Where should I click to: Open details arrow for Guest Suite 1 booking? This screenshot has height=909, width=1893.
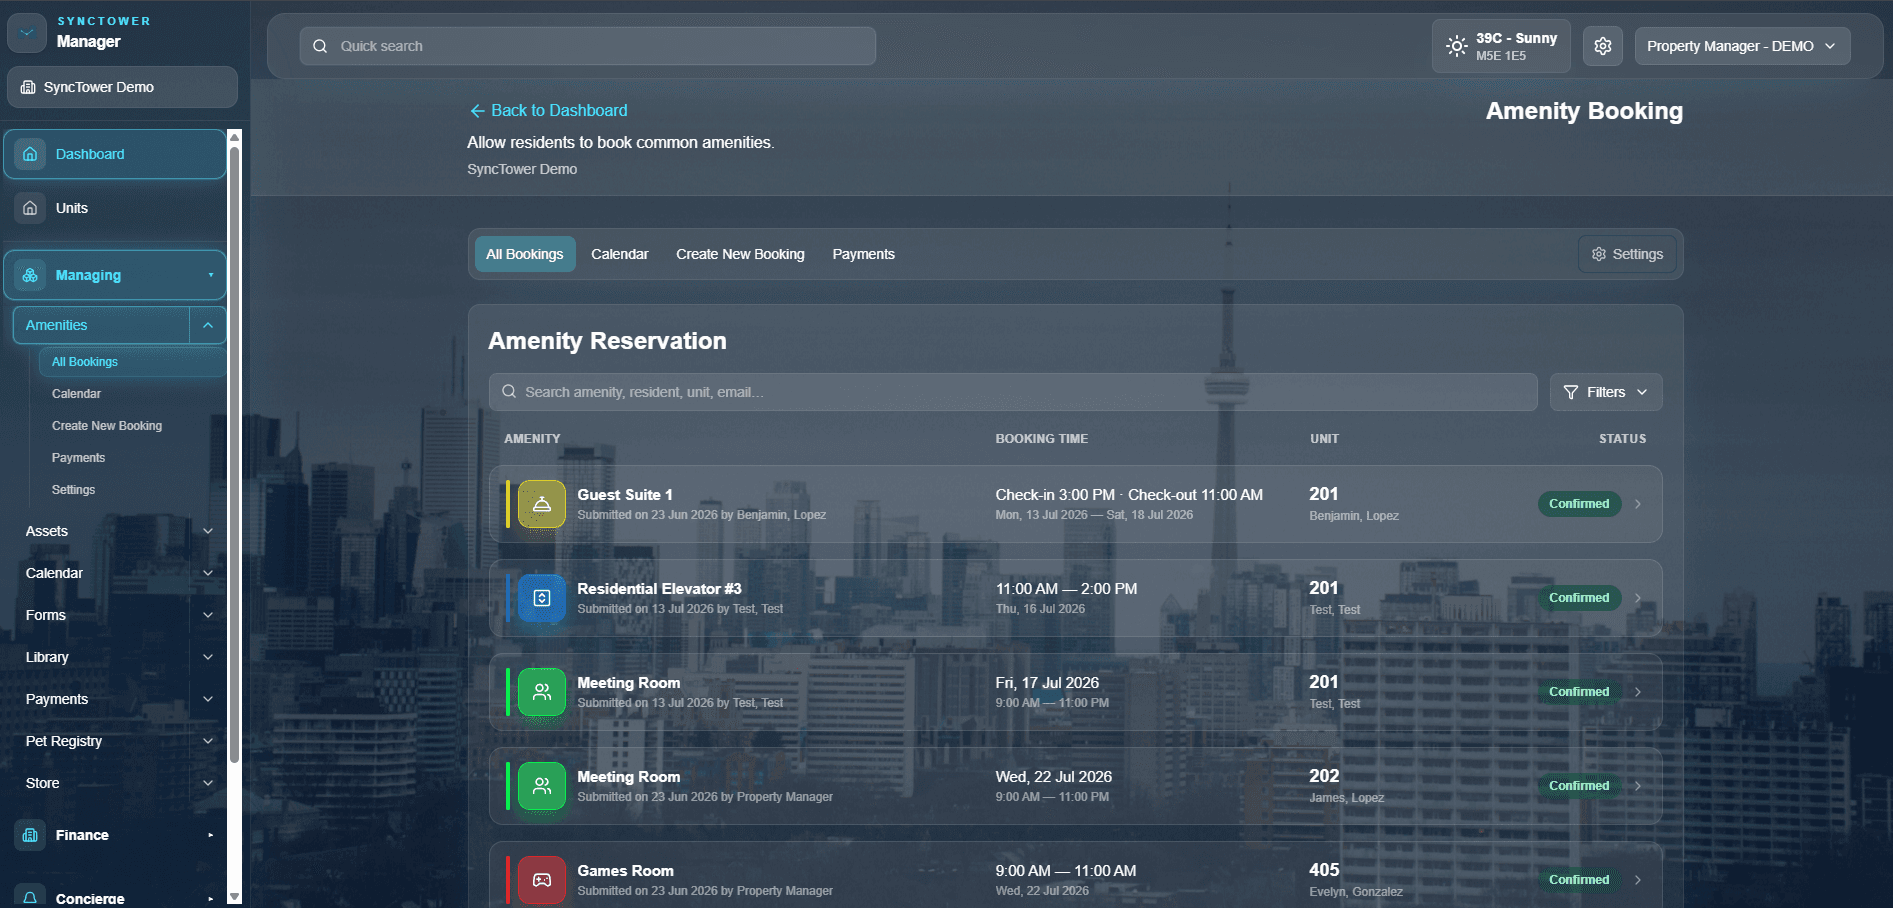[x=1638, y=504]
